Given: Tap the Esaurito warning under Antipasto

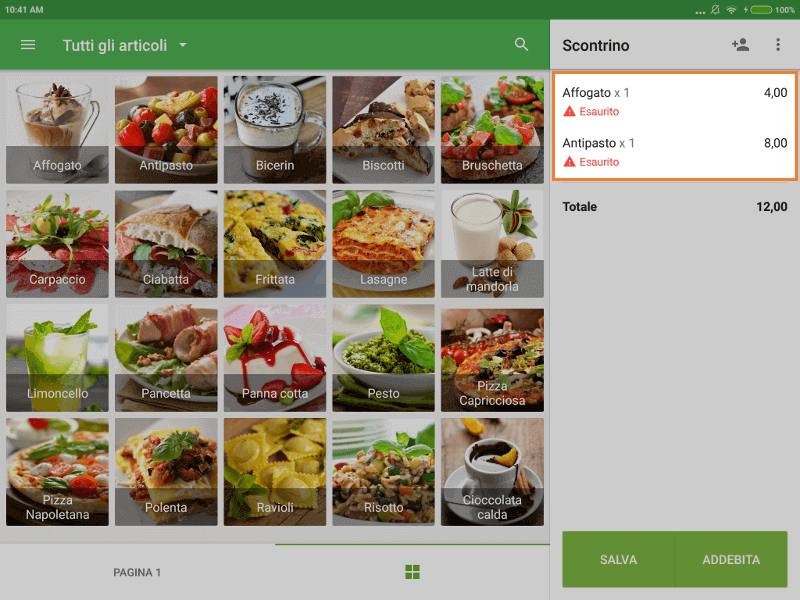Looking at the screenshot, I should pos(591,162).
